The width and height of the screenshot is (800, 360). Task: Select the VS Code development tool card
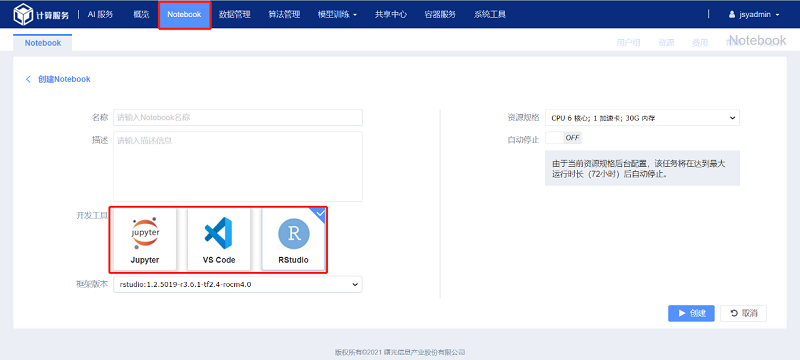pos(219,239)
